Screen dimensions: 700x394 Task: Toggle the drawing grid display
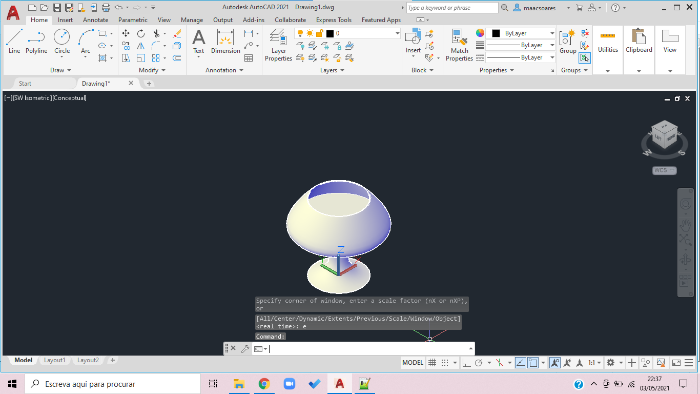432,363
